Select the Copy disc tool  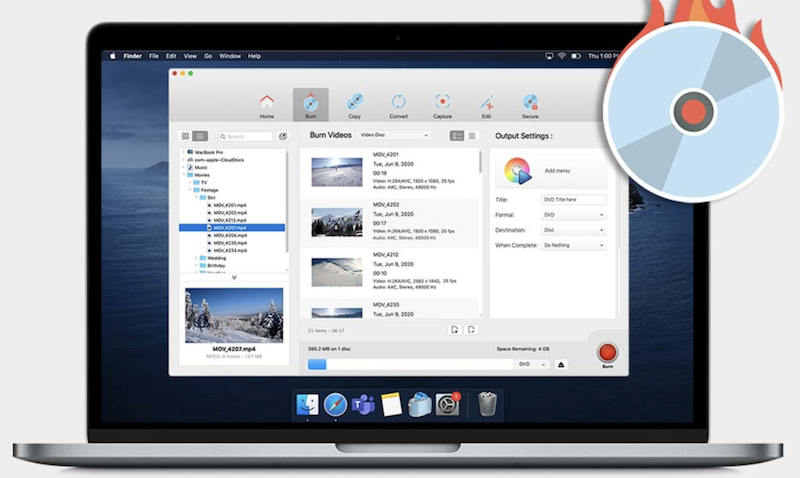[354, 104]
